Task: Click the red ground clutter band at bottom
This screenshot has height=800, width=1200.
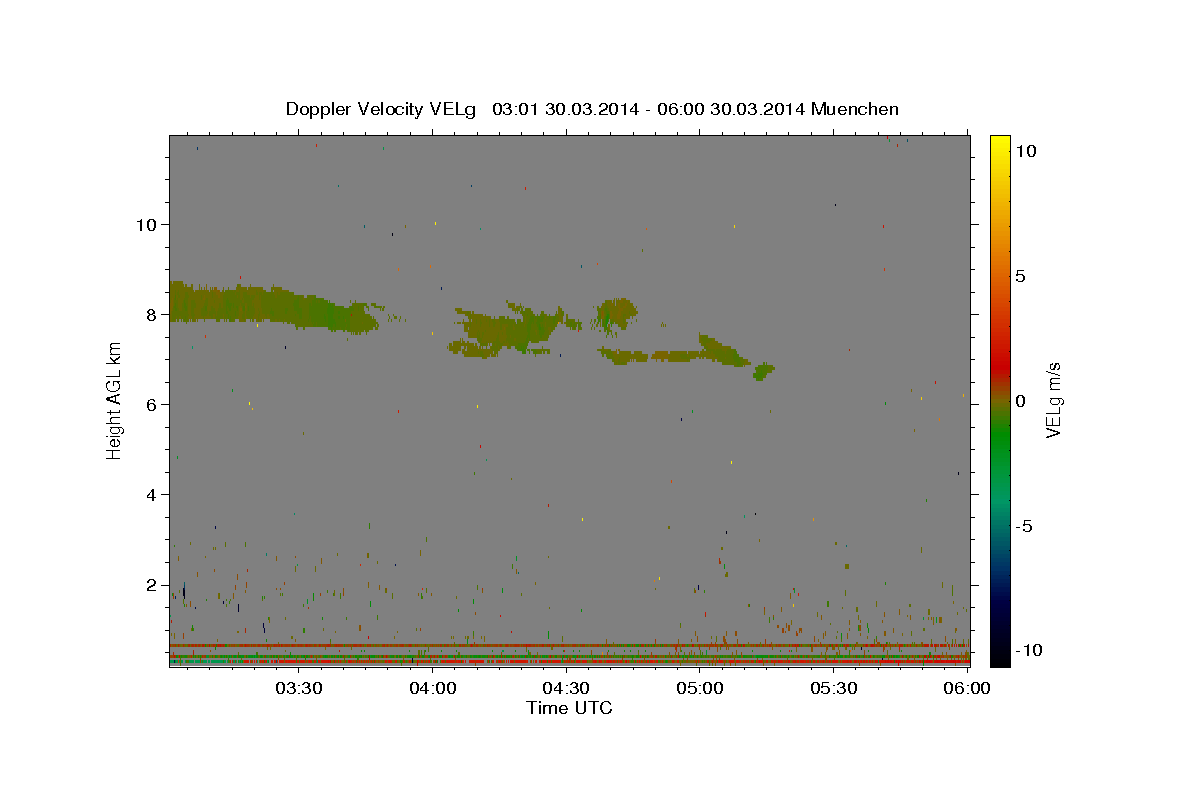Action: tap(569, 661)
